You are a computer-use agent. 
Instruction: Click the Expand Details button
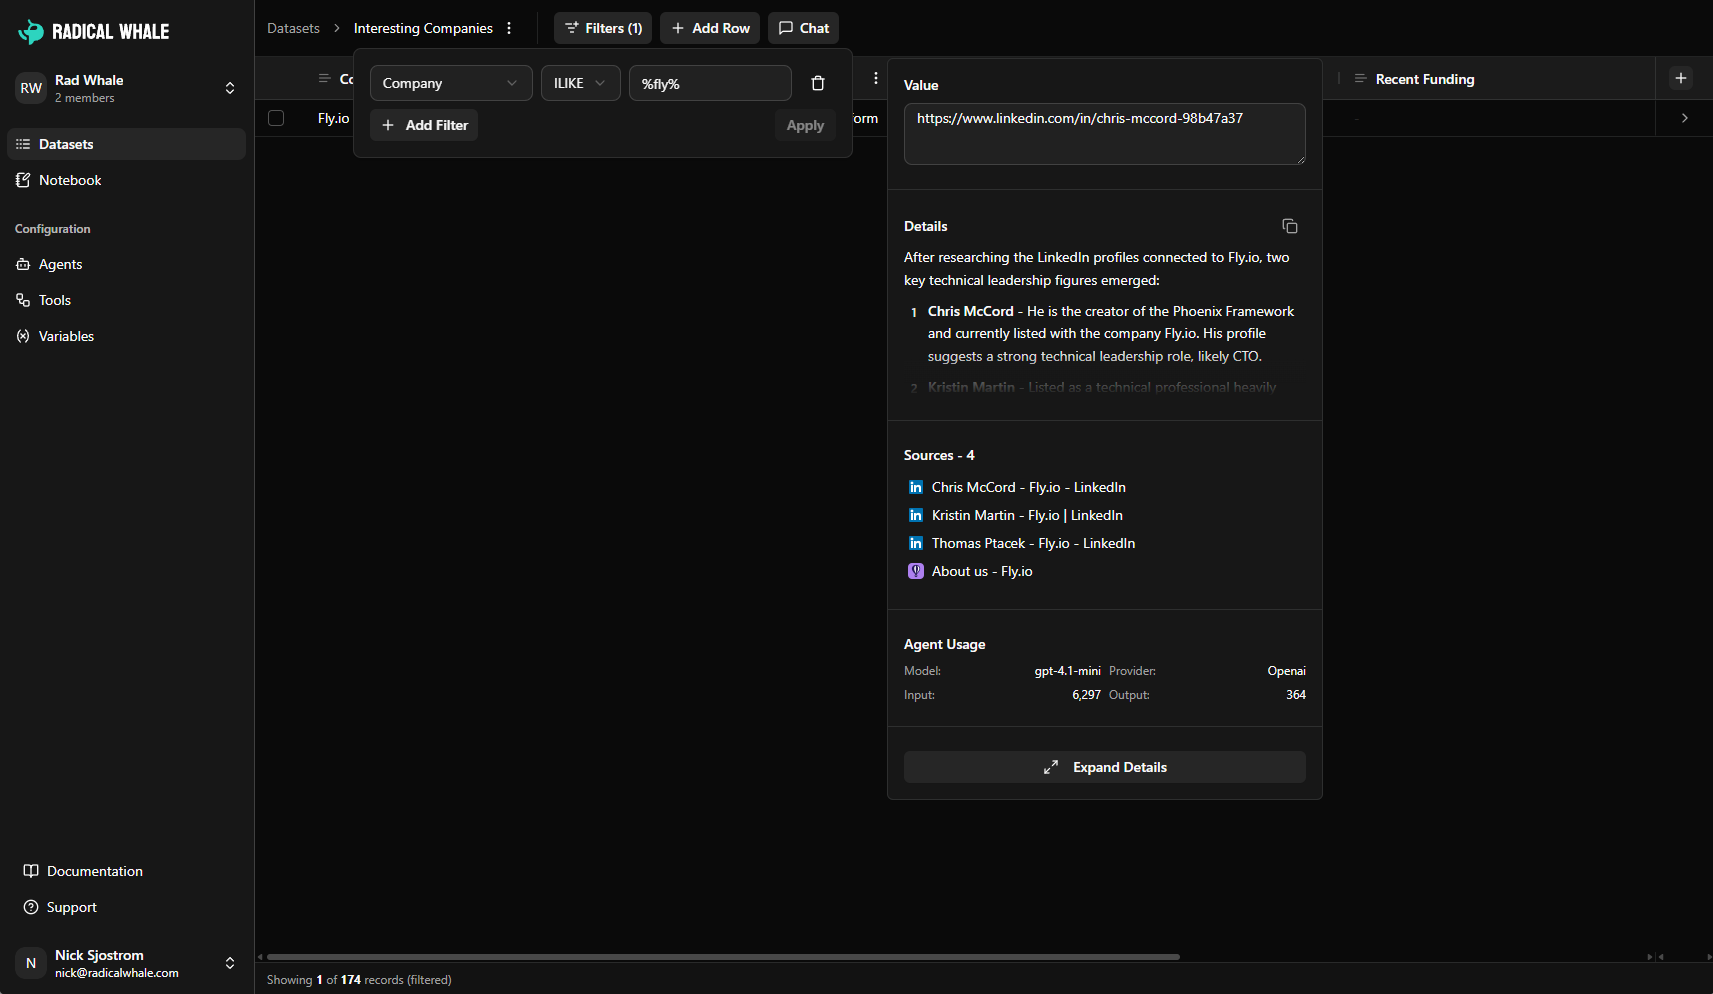pos(1104,767)
